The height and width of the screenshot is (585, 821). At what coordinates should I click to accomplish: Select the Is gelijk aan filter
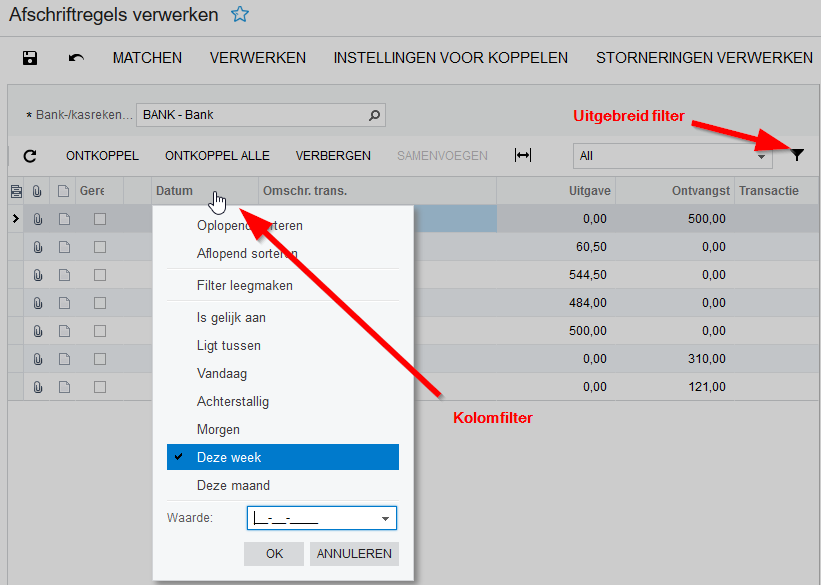(231, 317)
